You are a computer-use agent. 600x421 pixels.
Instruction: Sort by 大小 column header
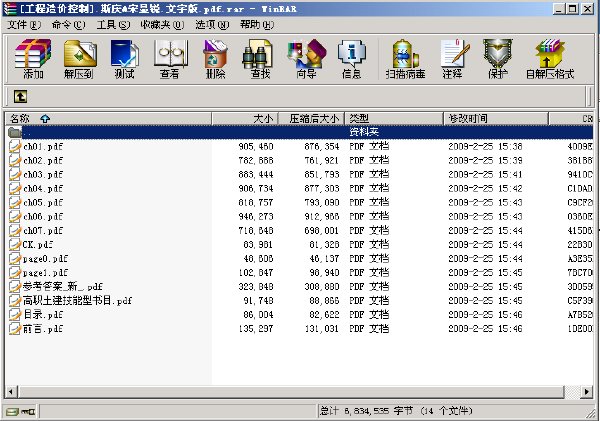(x=245, y=119)
